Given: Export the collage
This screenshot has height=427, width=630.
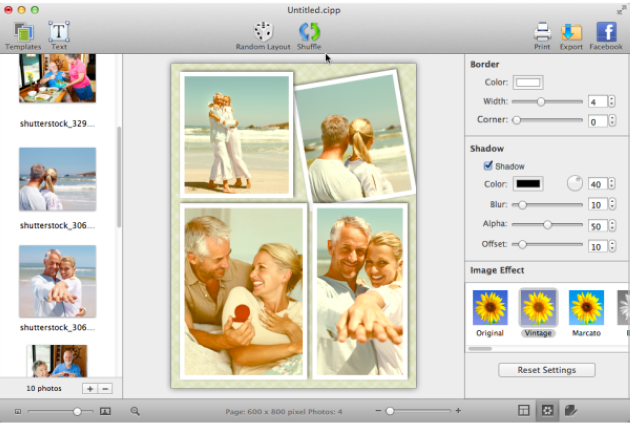Looking at the screenshot, I should (571, 34).
